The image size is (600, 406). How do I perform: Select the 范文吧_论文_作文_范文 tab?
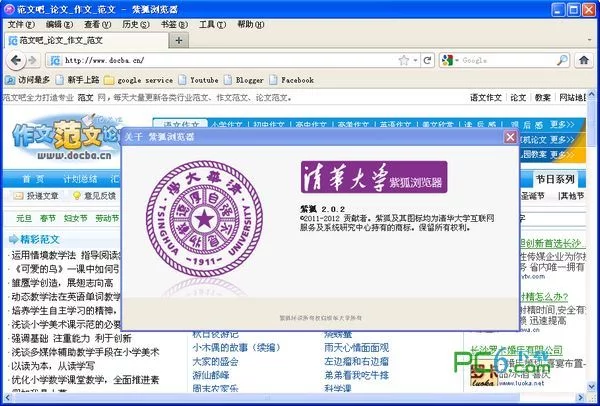86,40
